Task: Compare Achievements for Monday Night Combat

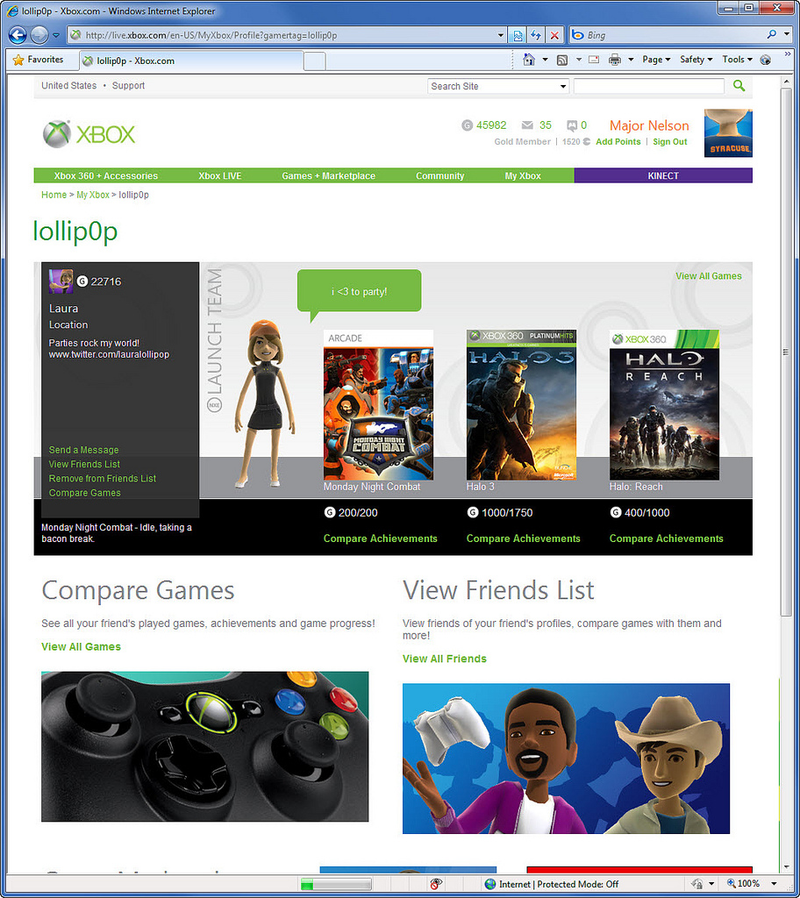Action: tap(380, 538)
